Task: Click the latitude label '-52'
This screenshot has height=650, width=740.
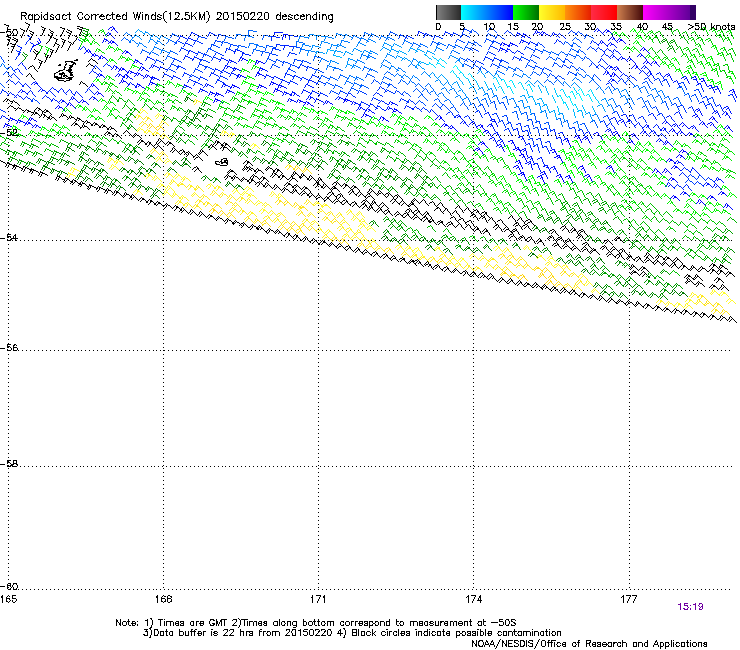Action: click(9, 133)
